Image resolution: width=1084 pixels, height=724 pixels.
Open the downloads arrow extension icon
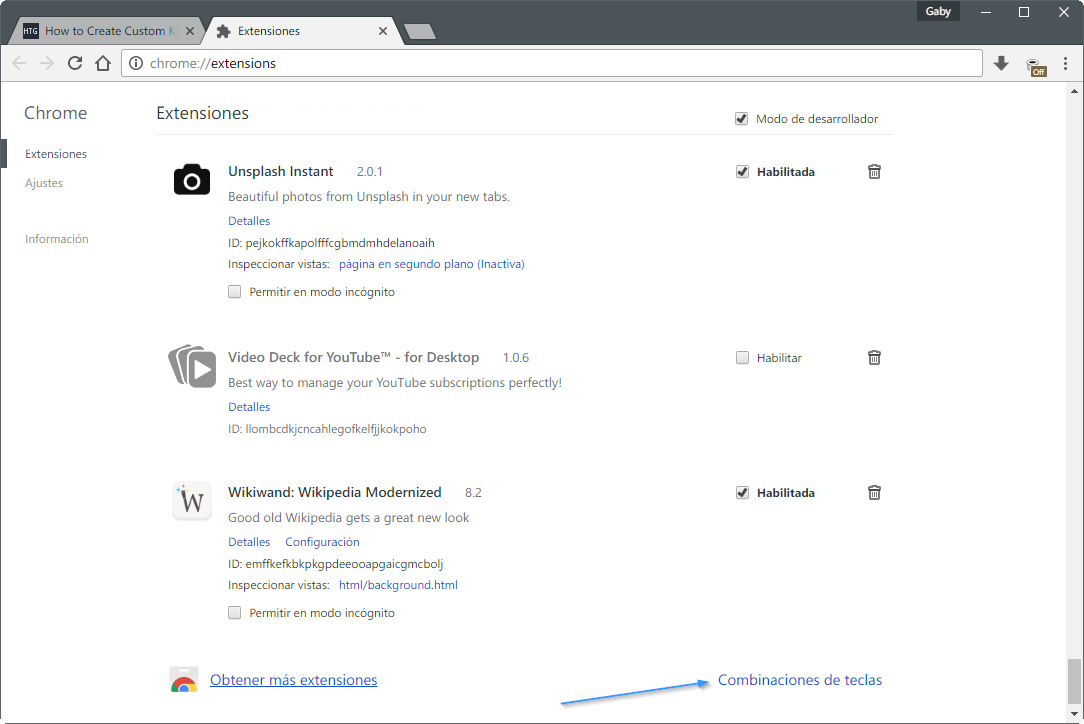[x=1001, y=64]
